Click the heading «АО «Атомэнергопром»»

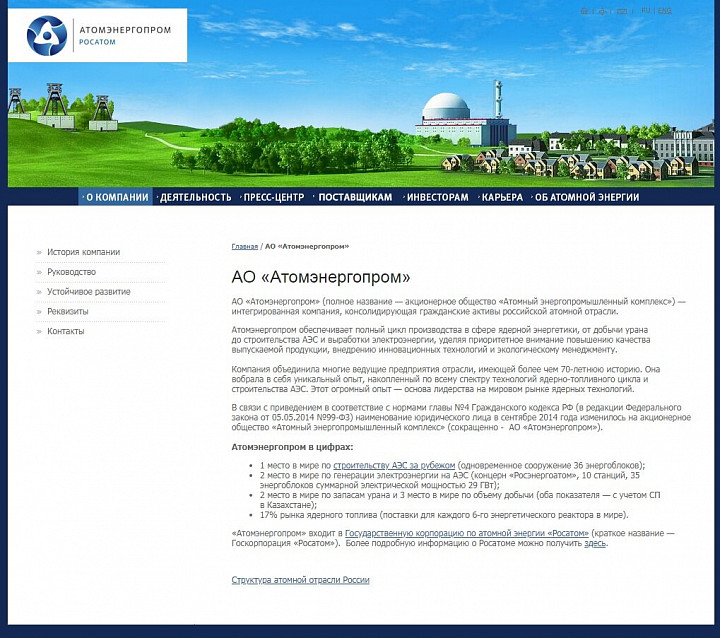pyautogui.click(x=321, y=277)
